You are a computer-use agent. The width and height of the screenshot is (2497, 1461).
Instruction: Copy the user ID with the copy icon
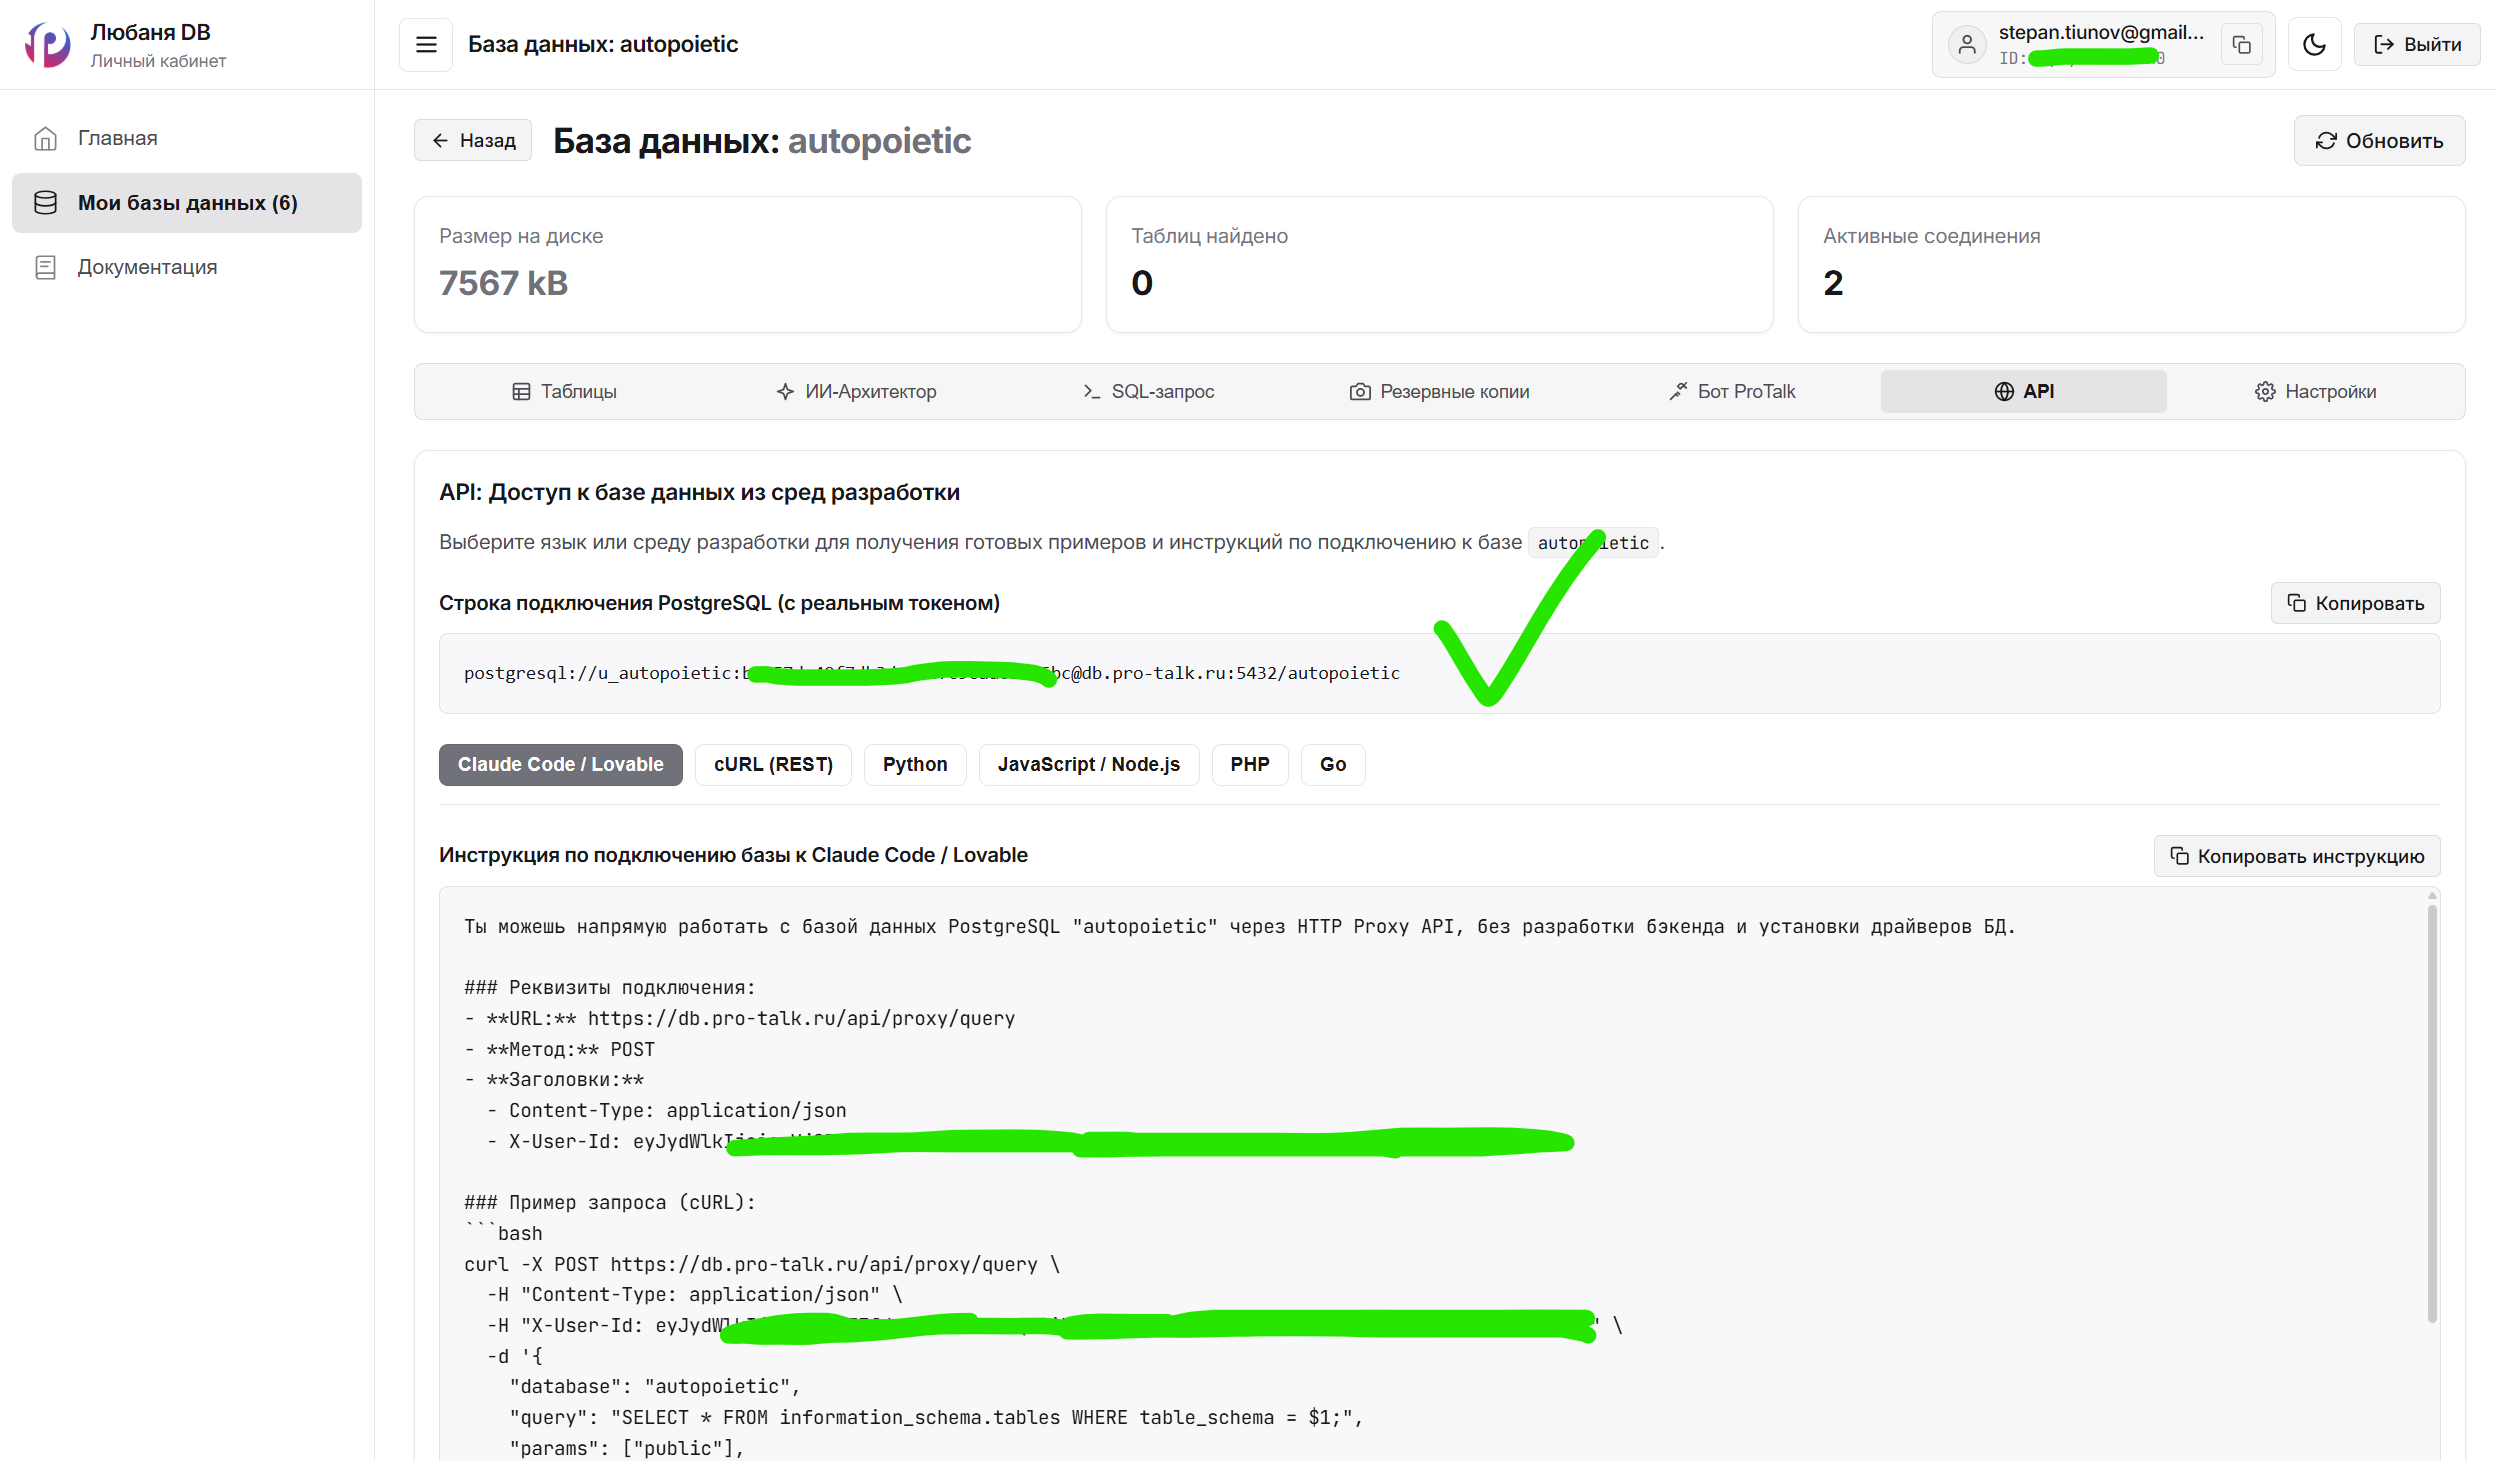(x=2242, y=44)
